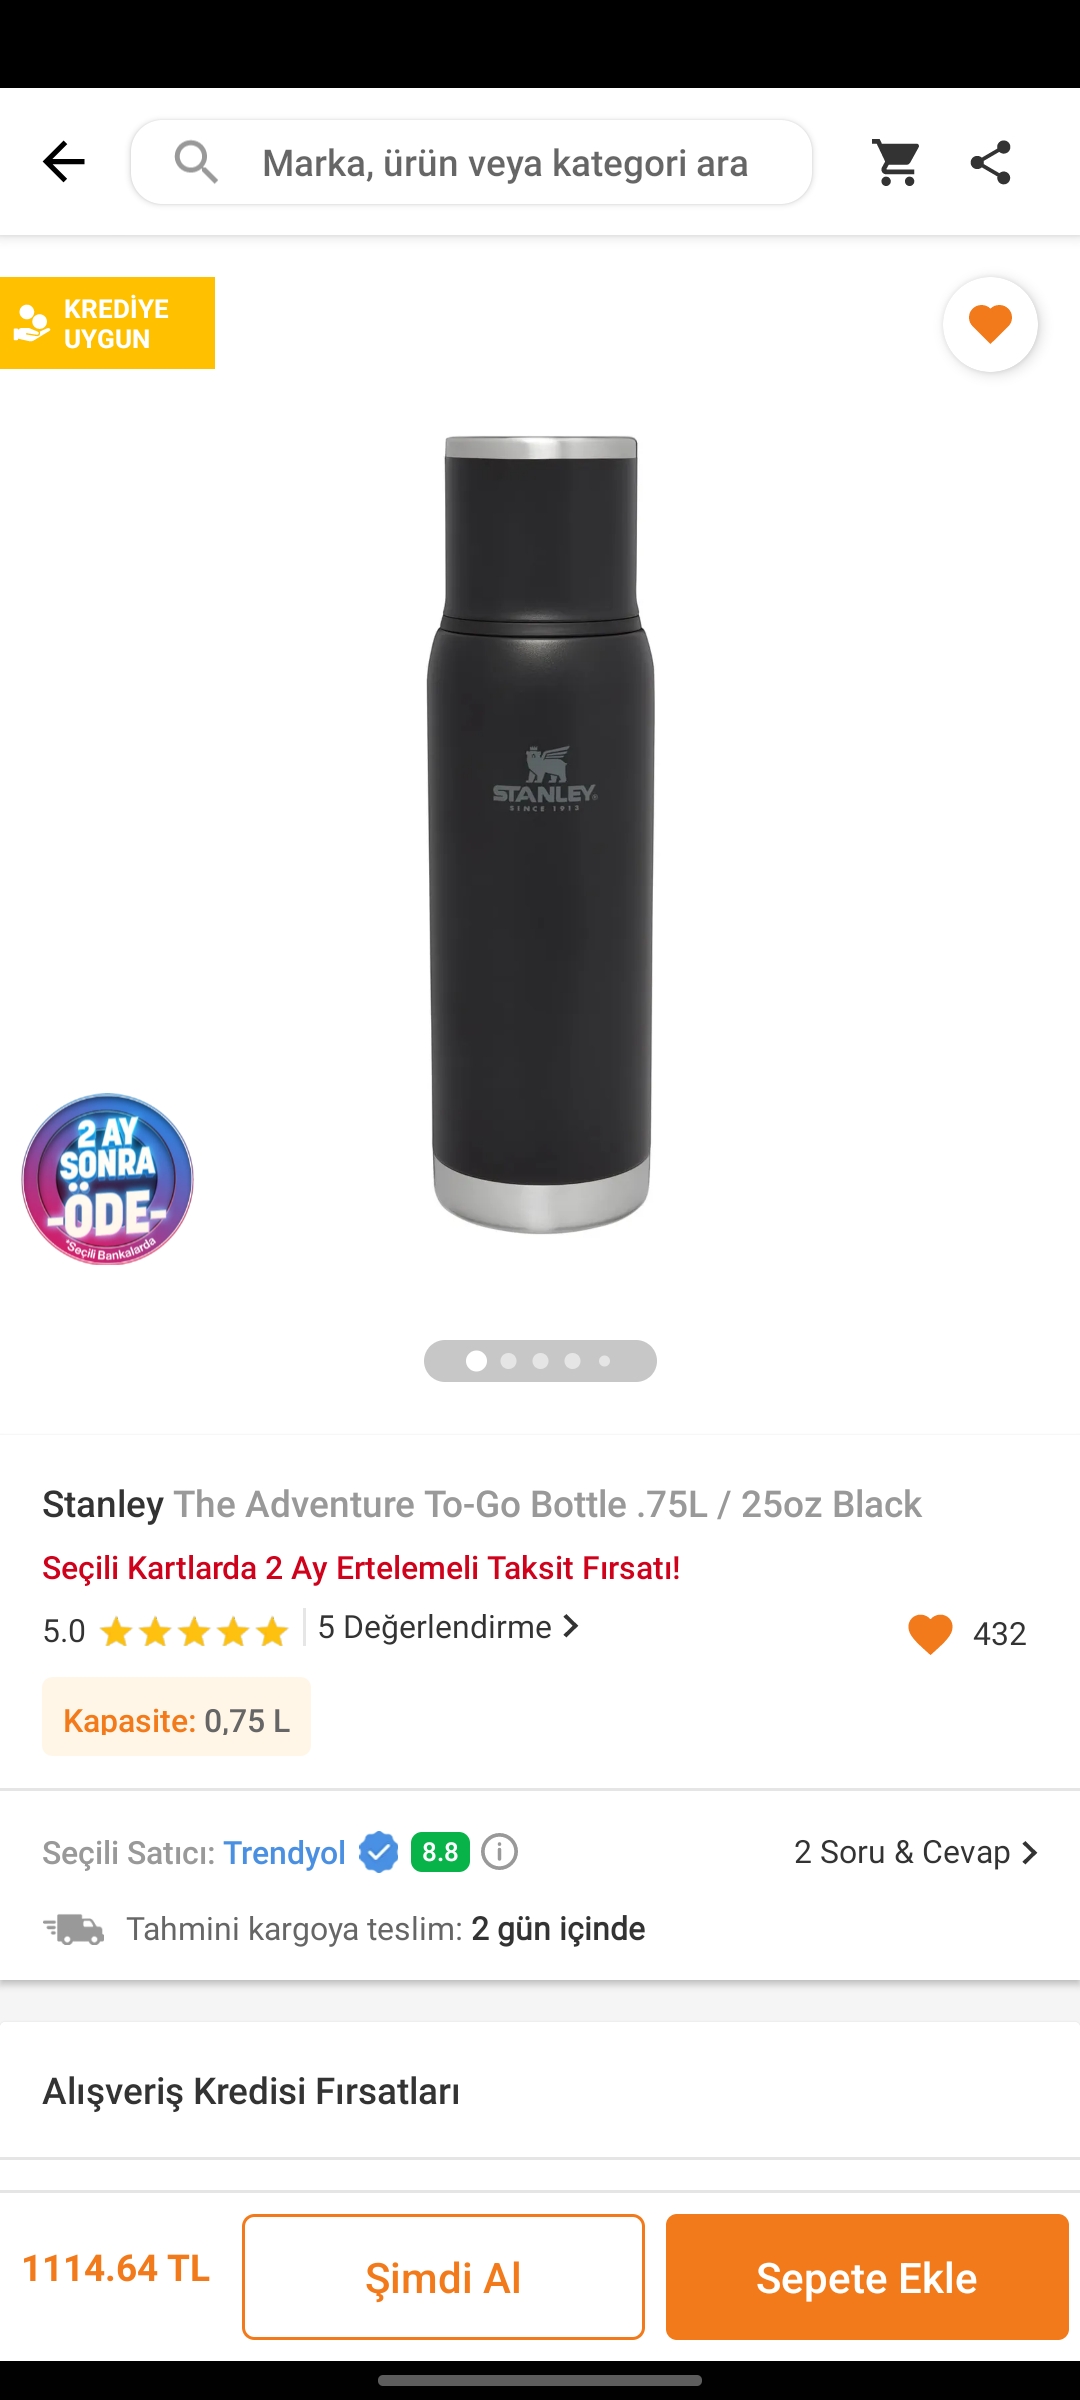The width and height of the screenshot is (1080, 2400).
Task: Tap the orange heart beside 432
Action: [930, 1634]
